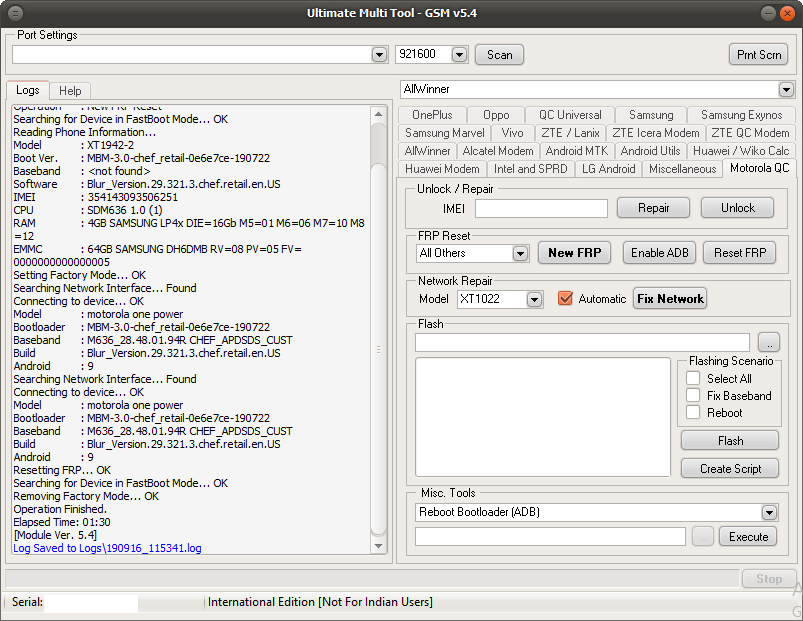Open the OnePlus tab
803x621 pixels.
pos(432,115)
